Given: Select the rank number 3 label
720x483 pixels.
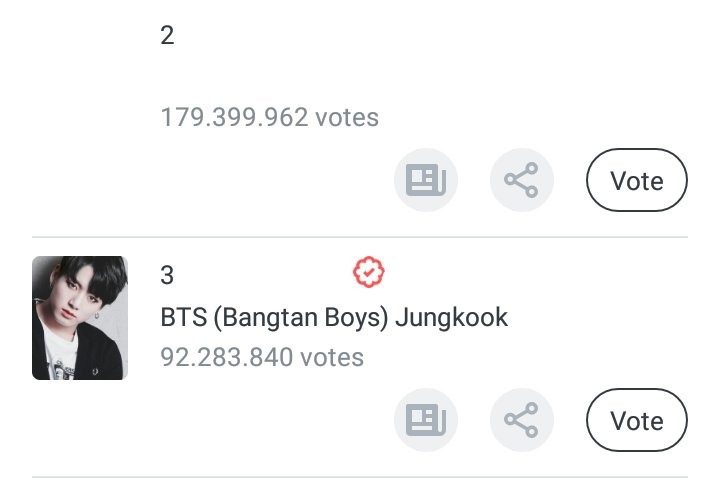Looking at the screenshot, I should pos(167,275).
